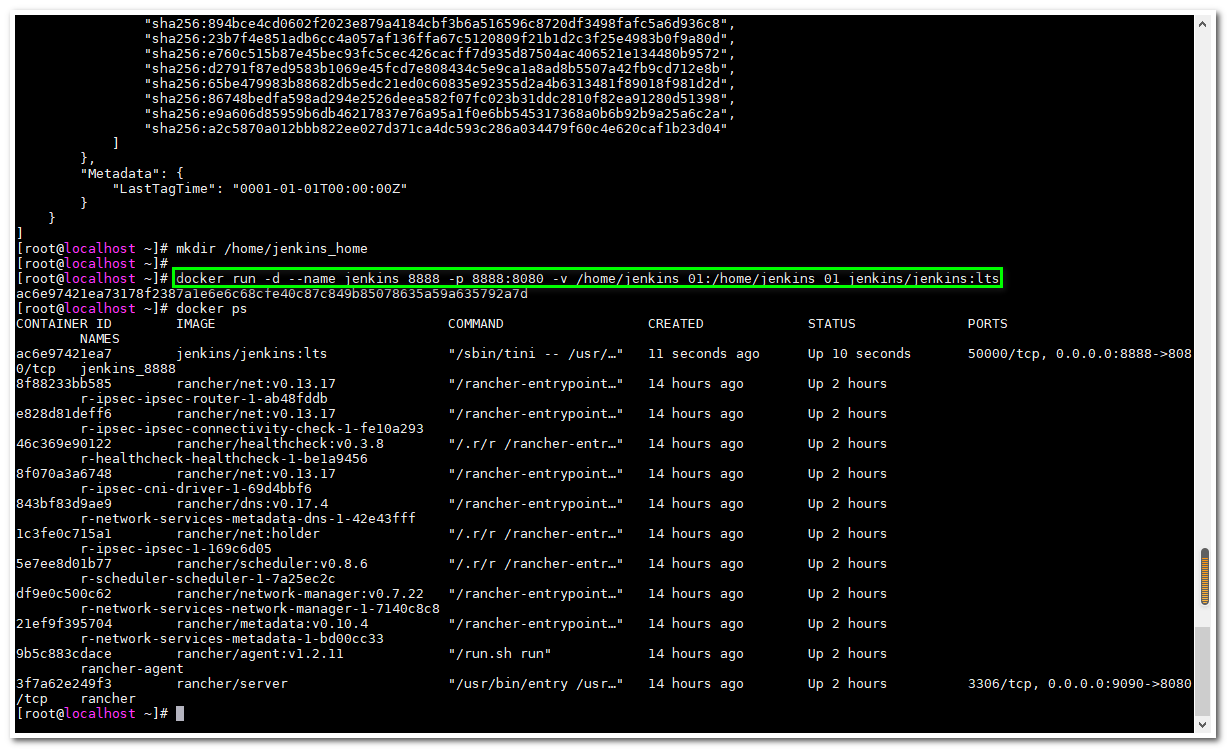The width and height of the screenshot is (1227, 749).
Task: Click the 'docker ps' command text
Action: point(212,308)
